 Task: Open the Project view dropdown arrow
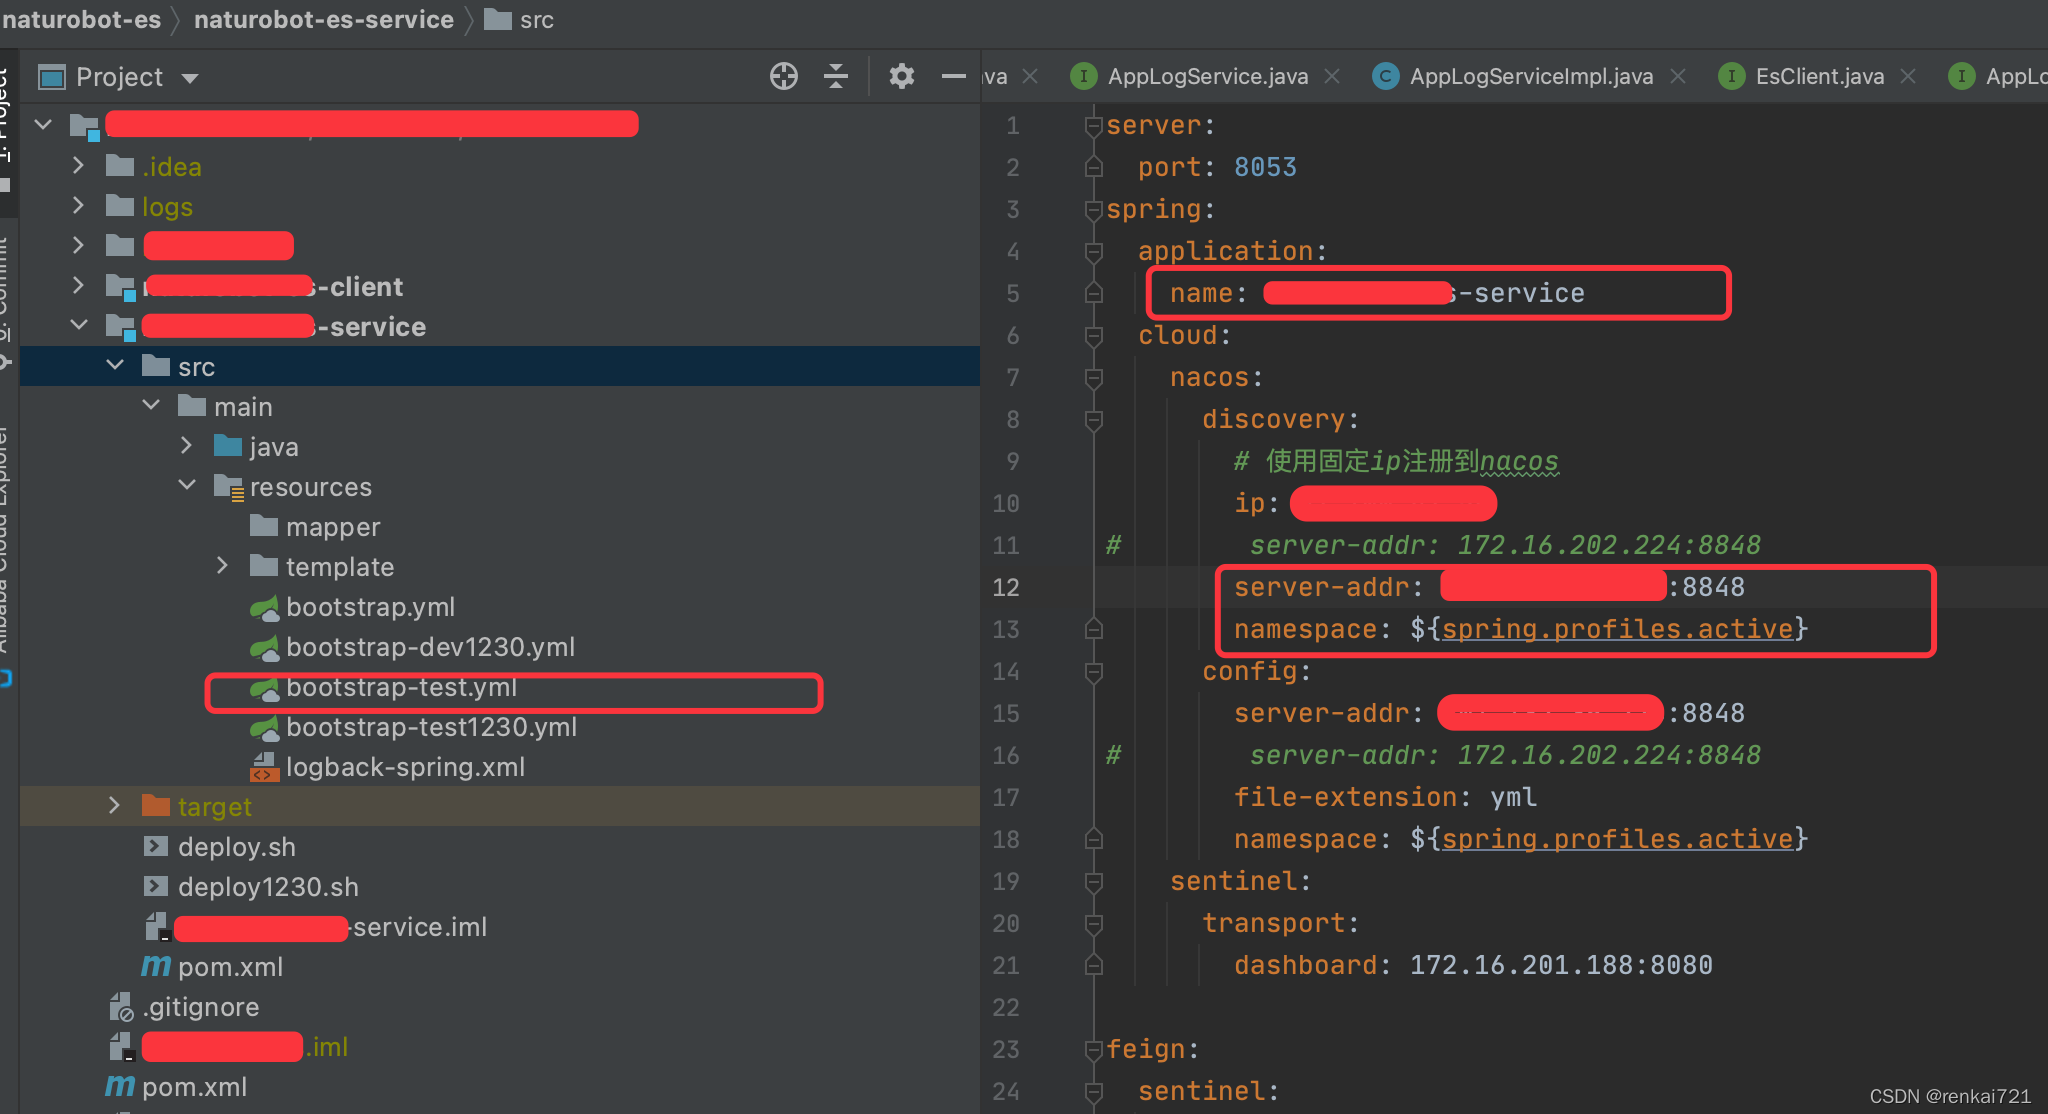[190, 78]
